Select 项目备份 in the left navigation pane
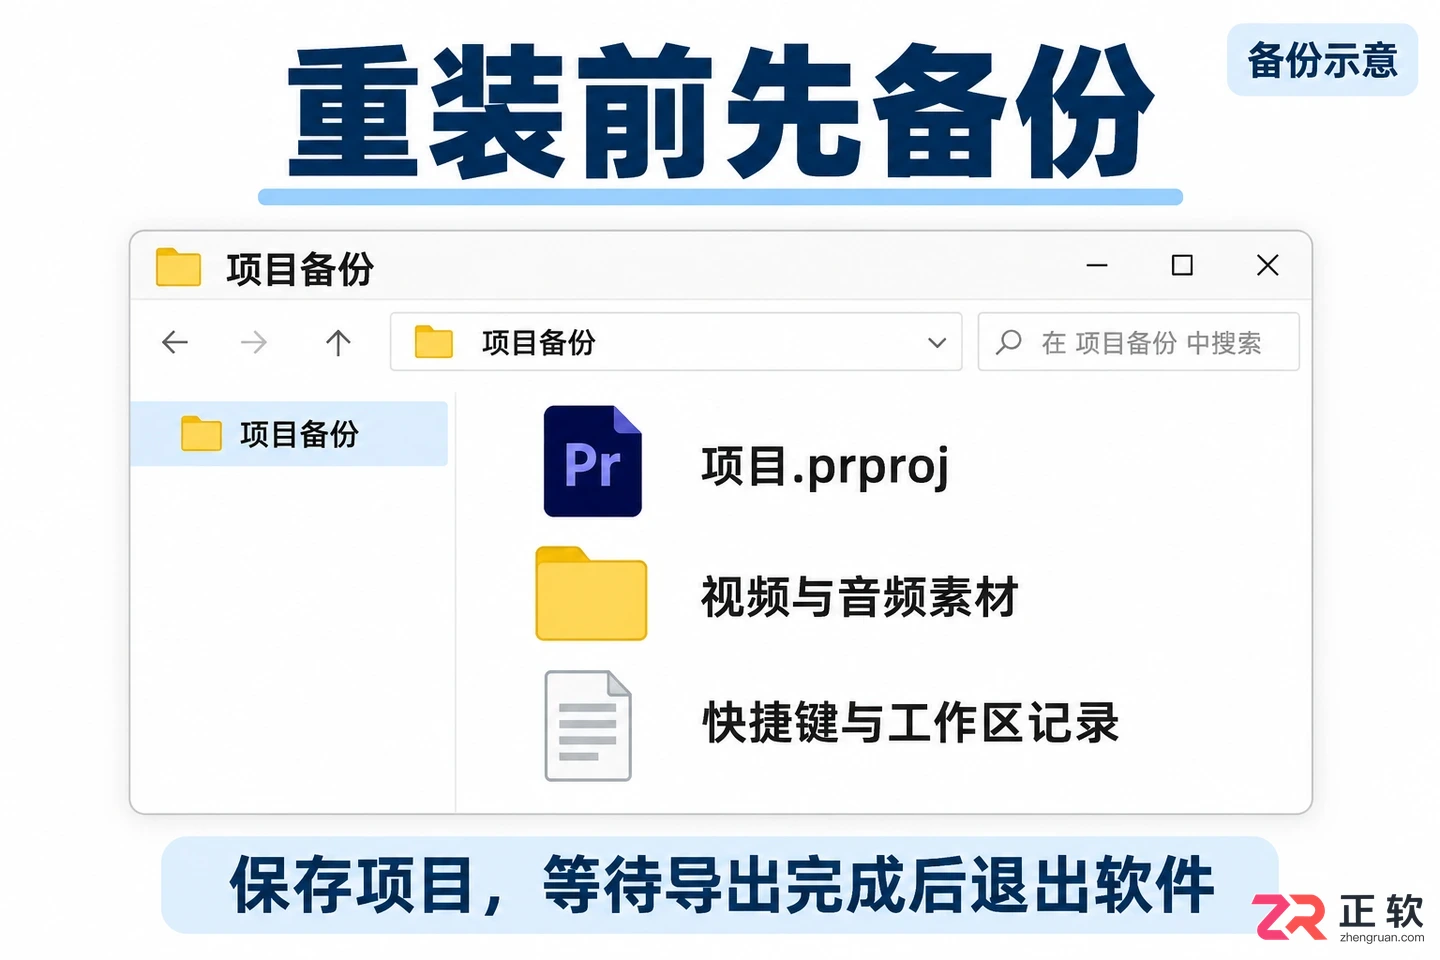 point(289,434)
